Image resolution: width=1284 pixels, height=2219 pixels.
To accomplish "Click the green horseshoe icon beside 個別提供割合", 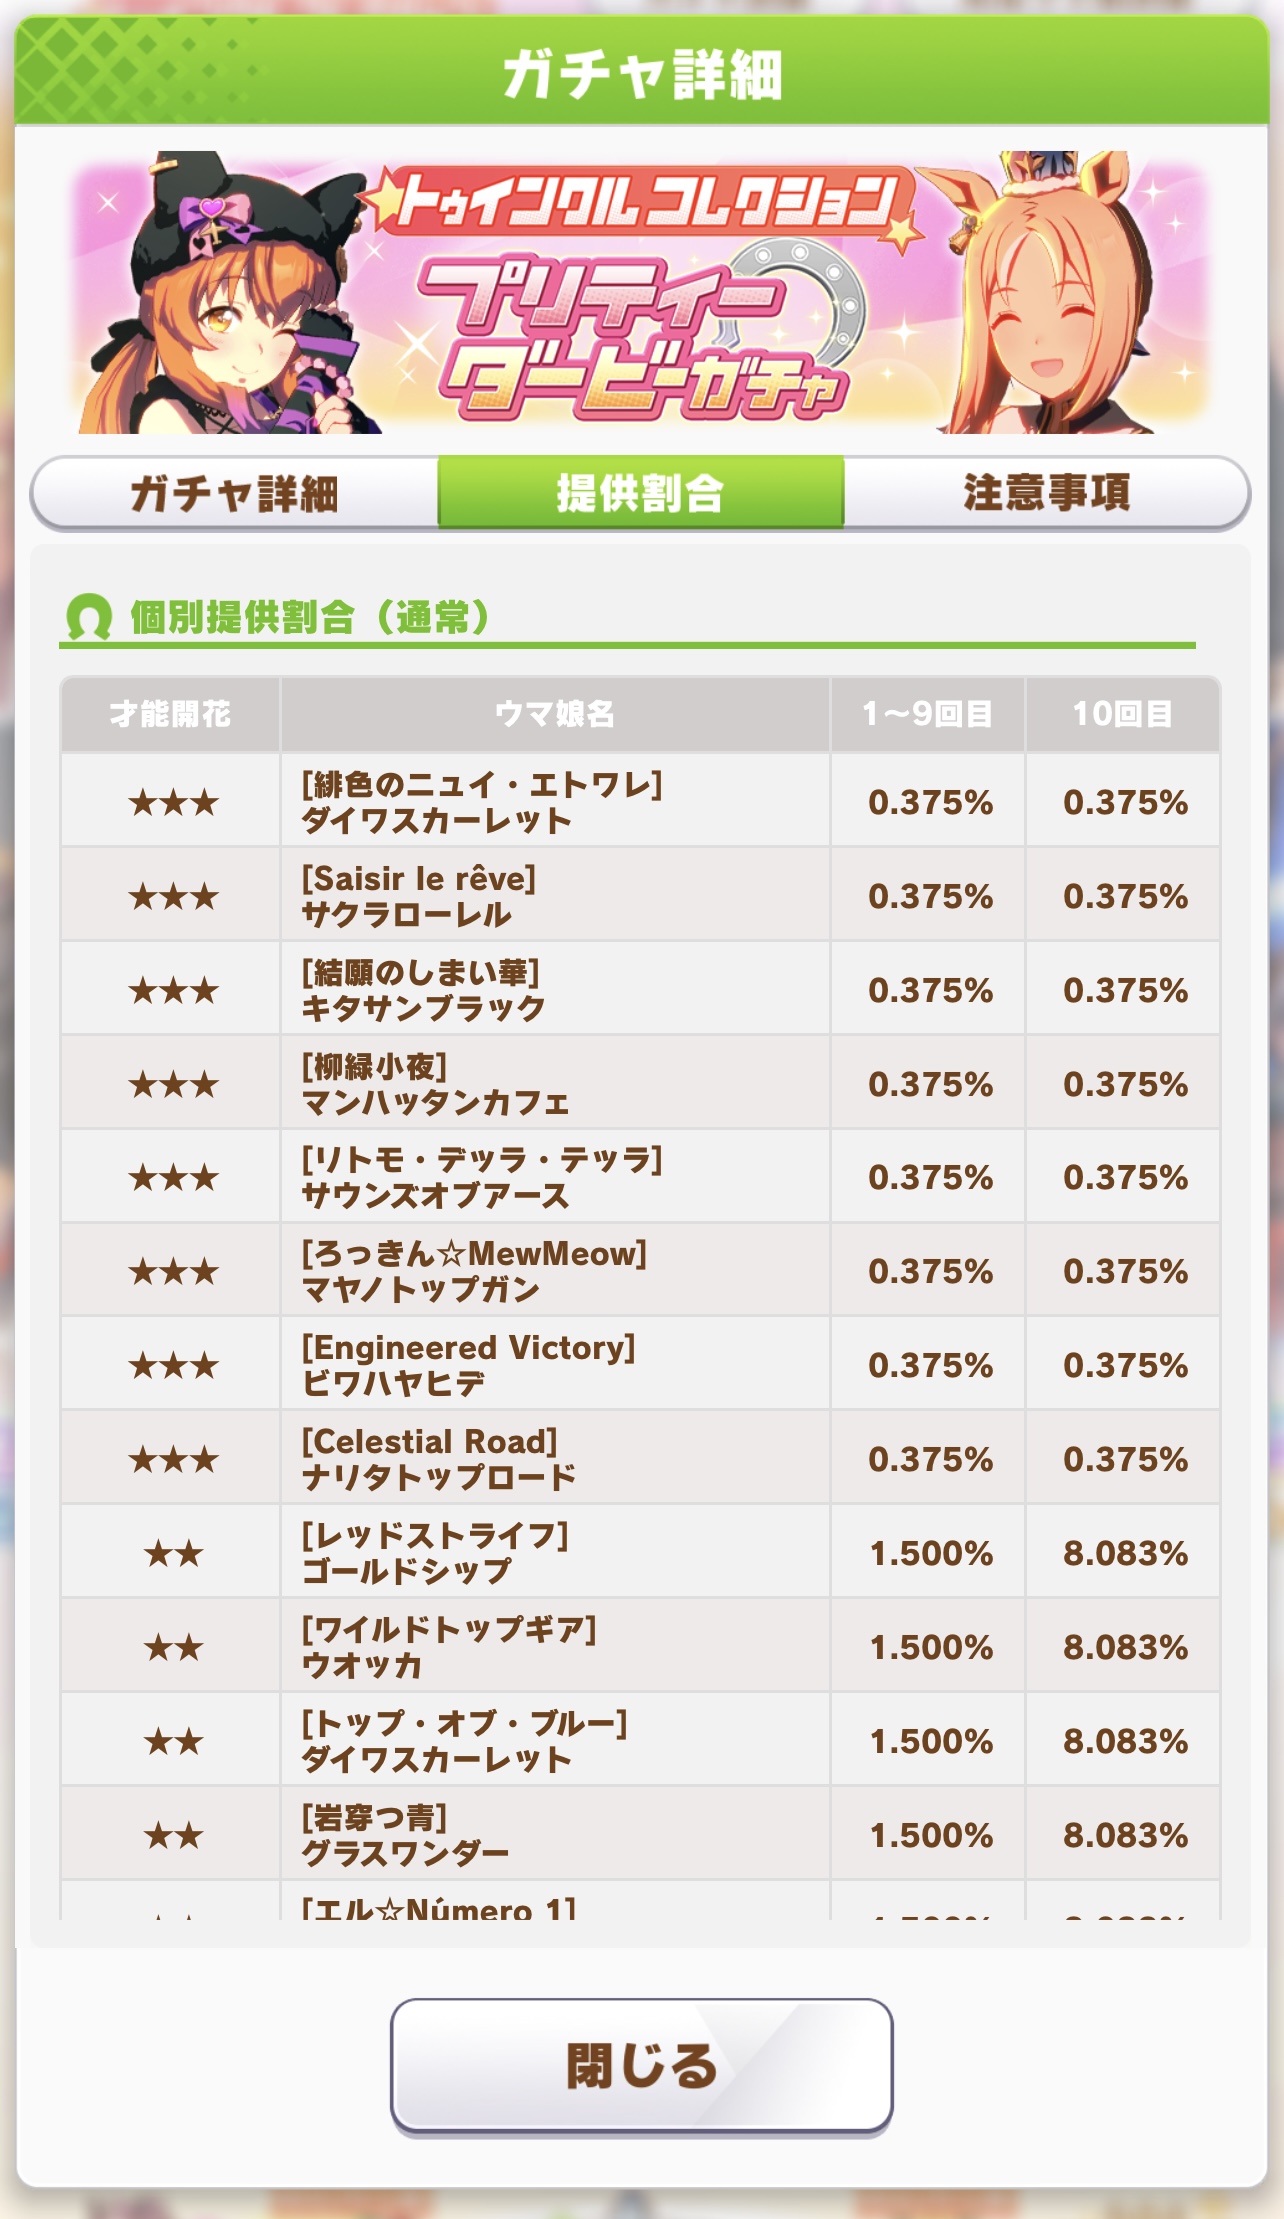I will (x=88, y=617).
